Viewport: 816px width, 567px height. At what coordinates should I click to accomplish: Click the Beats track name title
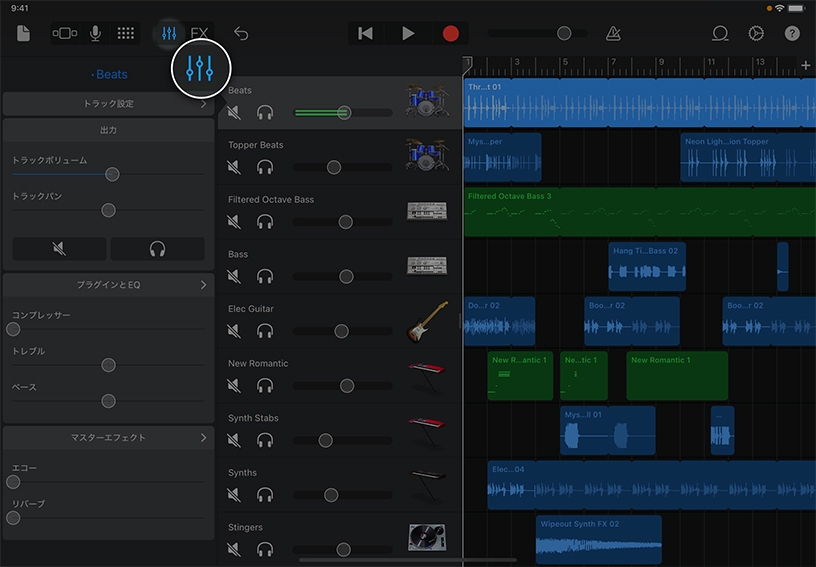tap(110, 75)
